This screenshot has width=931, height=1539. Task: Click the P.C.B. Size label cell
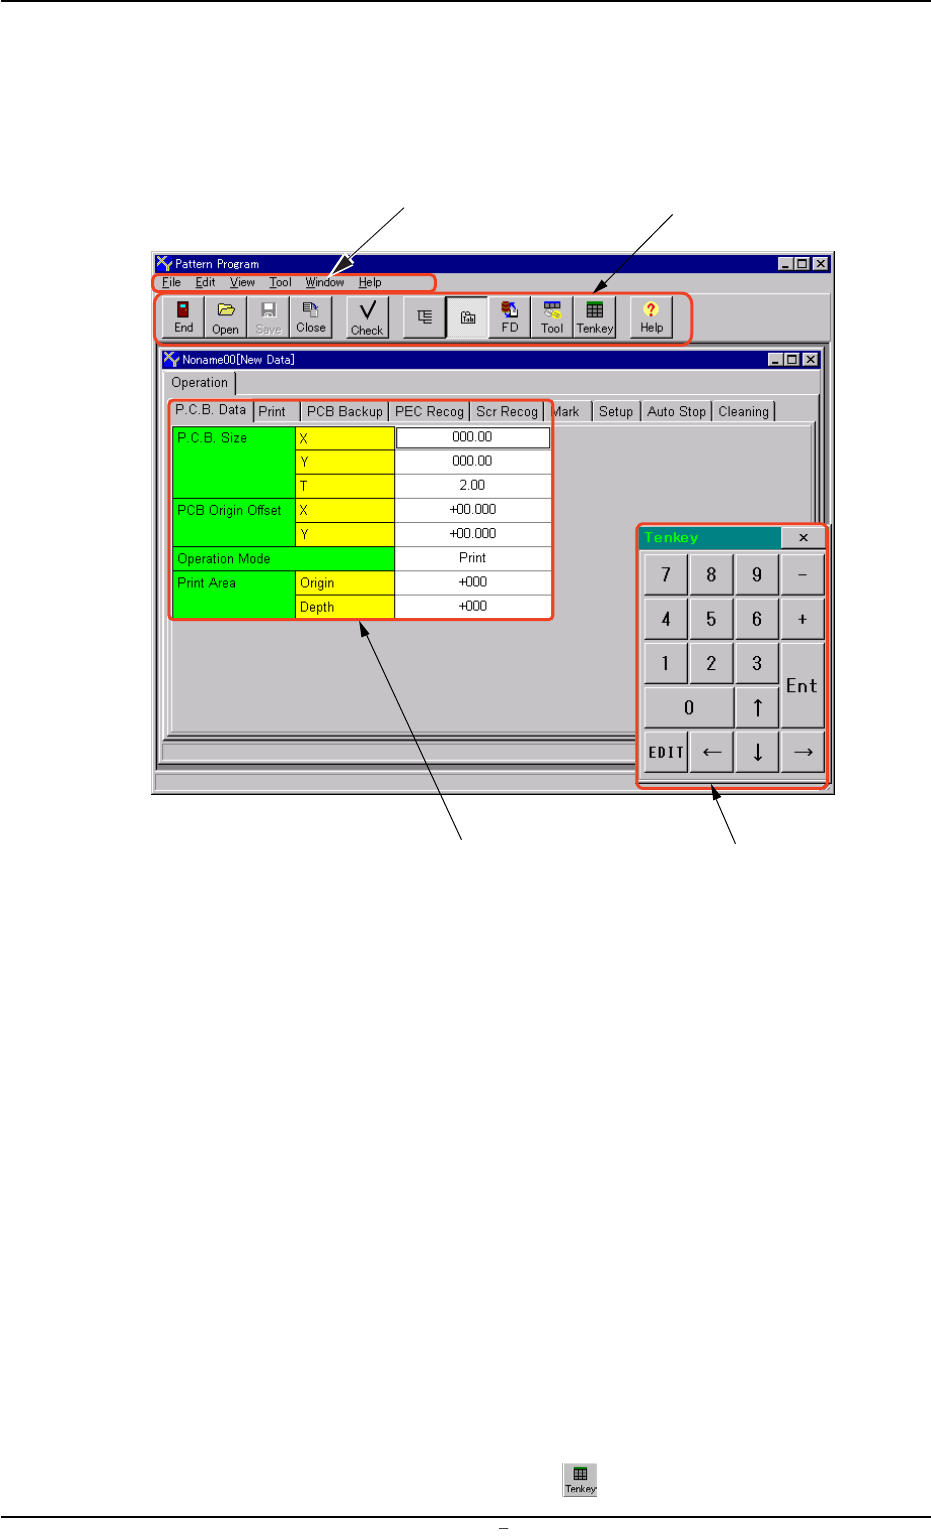(234, 462)
